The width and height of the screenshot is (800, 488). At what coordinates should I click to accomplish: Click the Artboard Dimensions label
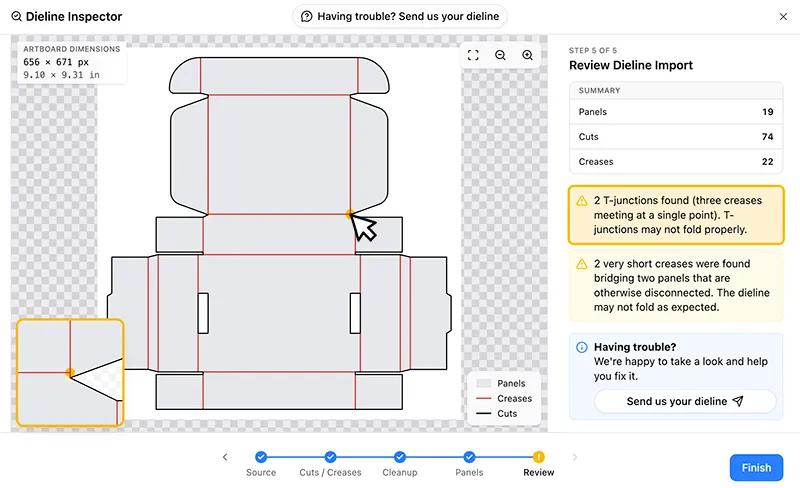(x=71, y=49)
